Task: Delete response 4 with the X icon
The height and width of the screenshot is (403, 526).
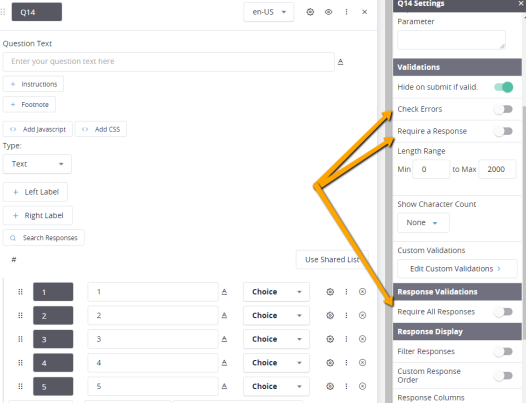Action: (362, 363)
